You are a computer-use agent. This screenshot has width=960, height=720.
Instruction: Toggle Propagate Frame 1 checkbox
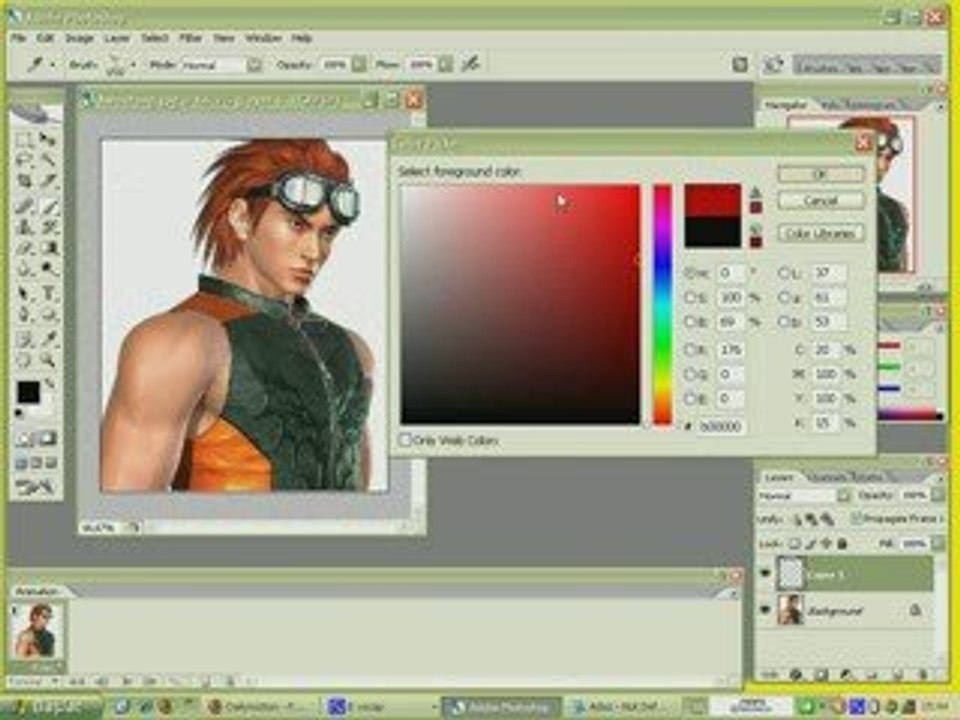pos(858,519)
